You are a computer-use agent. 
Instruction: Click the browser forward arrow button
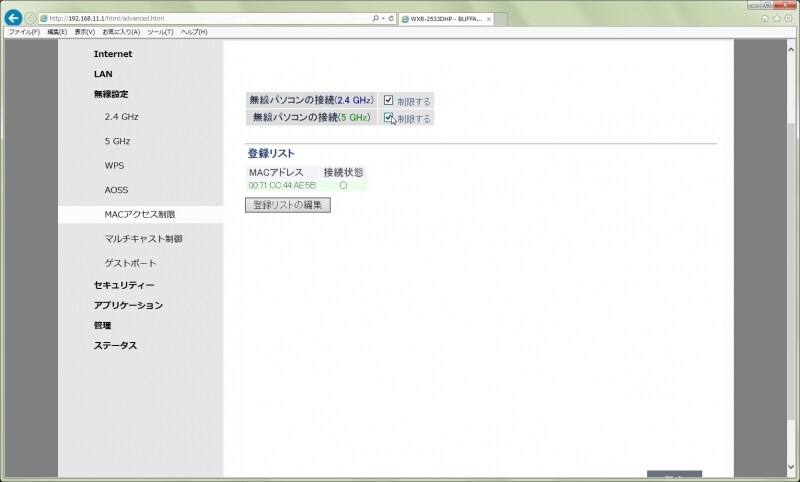31,18
